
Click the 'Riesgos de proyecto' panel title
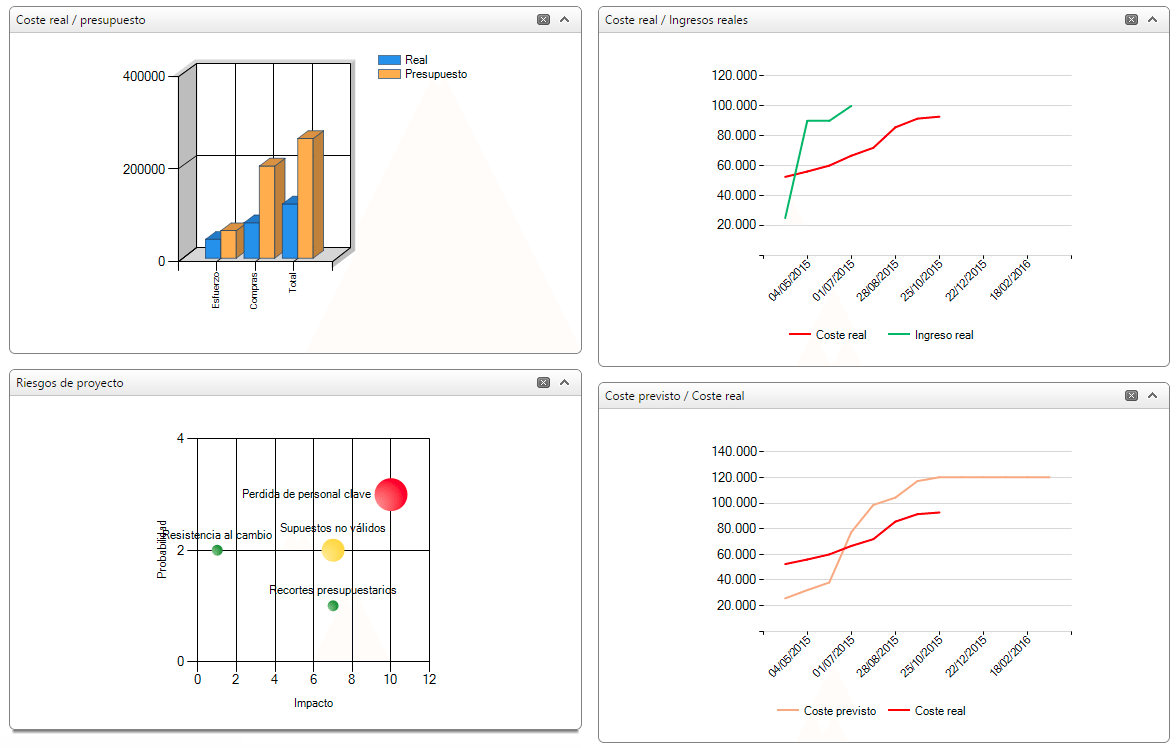[70, 383]
